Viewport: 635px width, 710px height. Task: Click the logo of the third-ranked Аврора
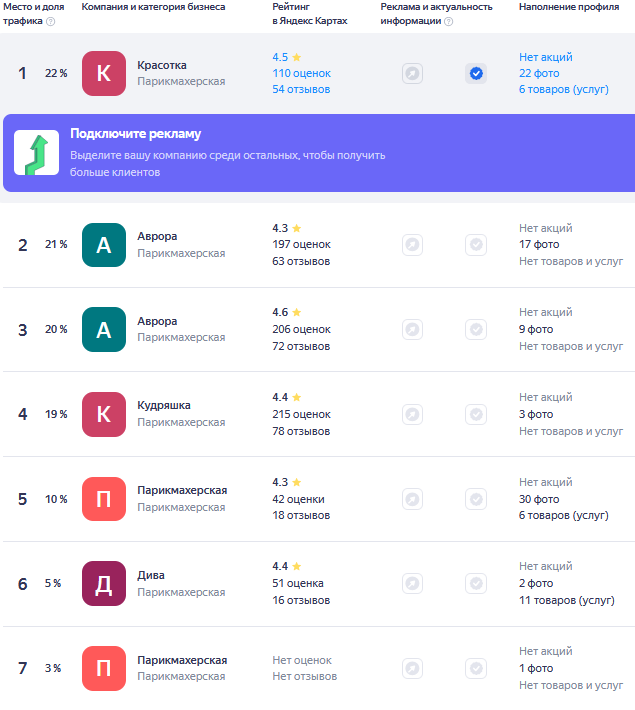[x=104, y=330]
